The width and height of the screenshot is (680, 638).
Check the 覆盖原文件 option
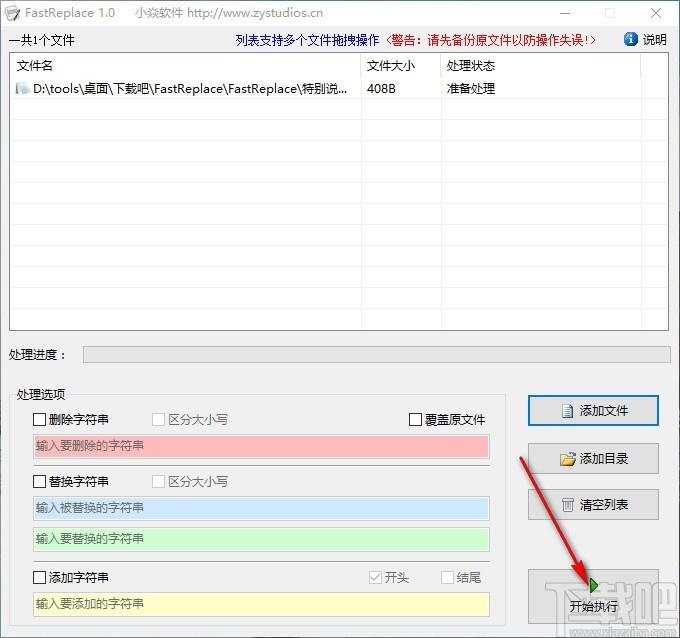pos(415,419)
